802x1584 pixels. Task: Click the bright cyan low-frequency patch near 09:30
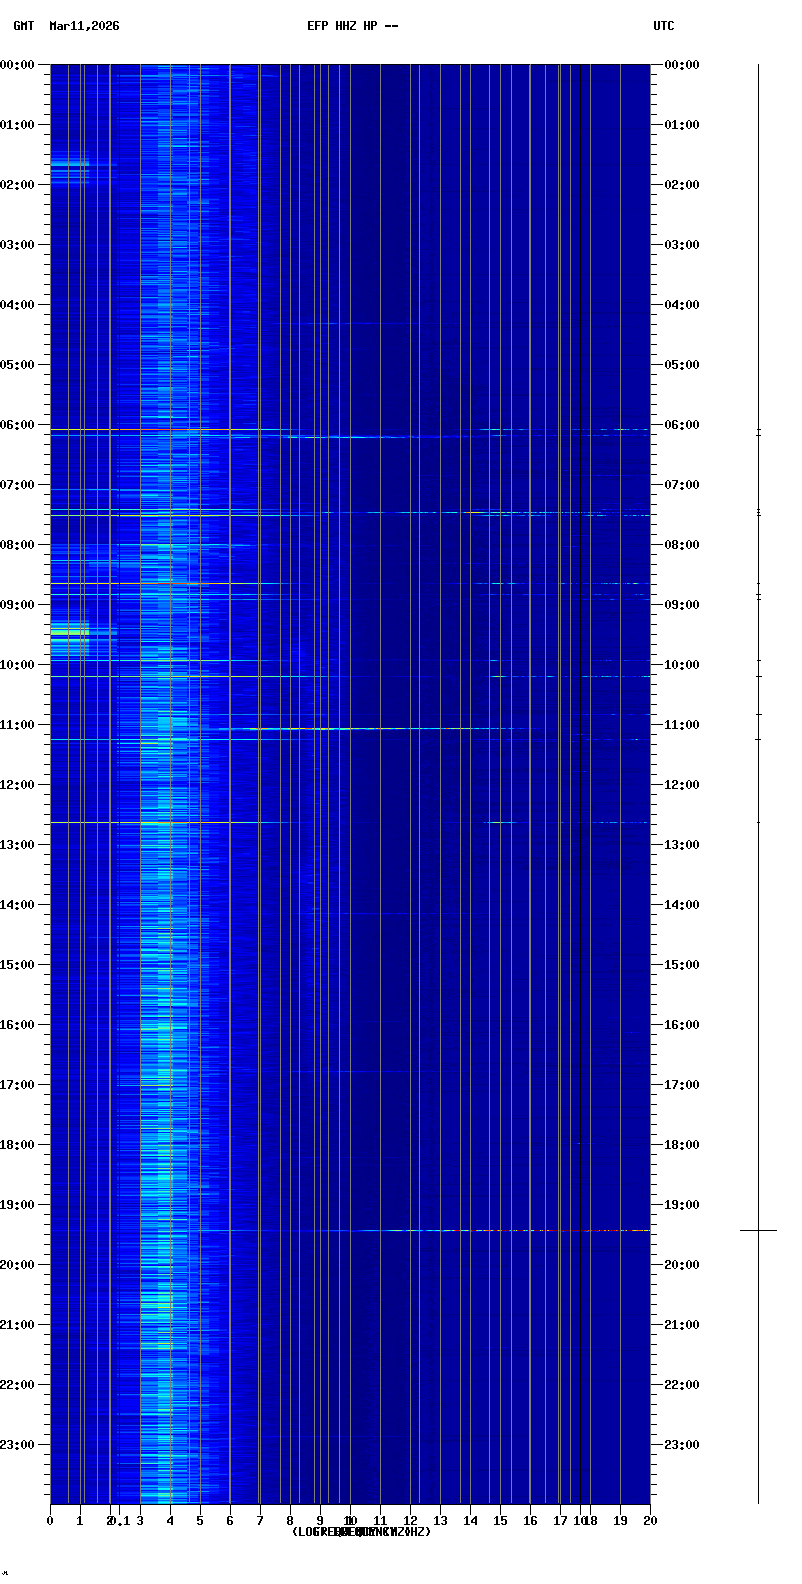point(70,630)
